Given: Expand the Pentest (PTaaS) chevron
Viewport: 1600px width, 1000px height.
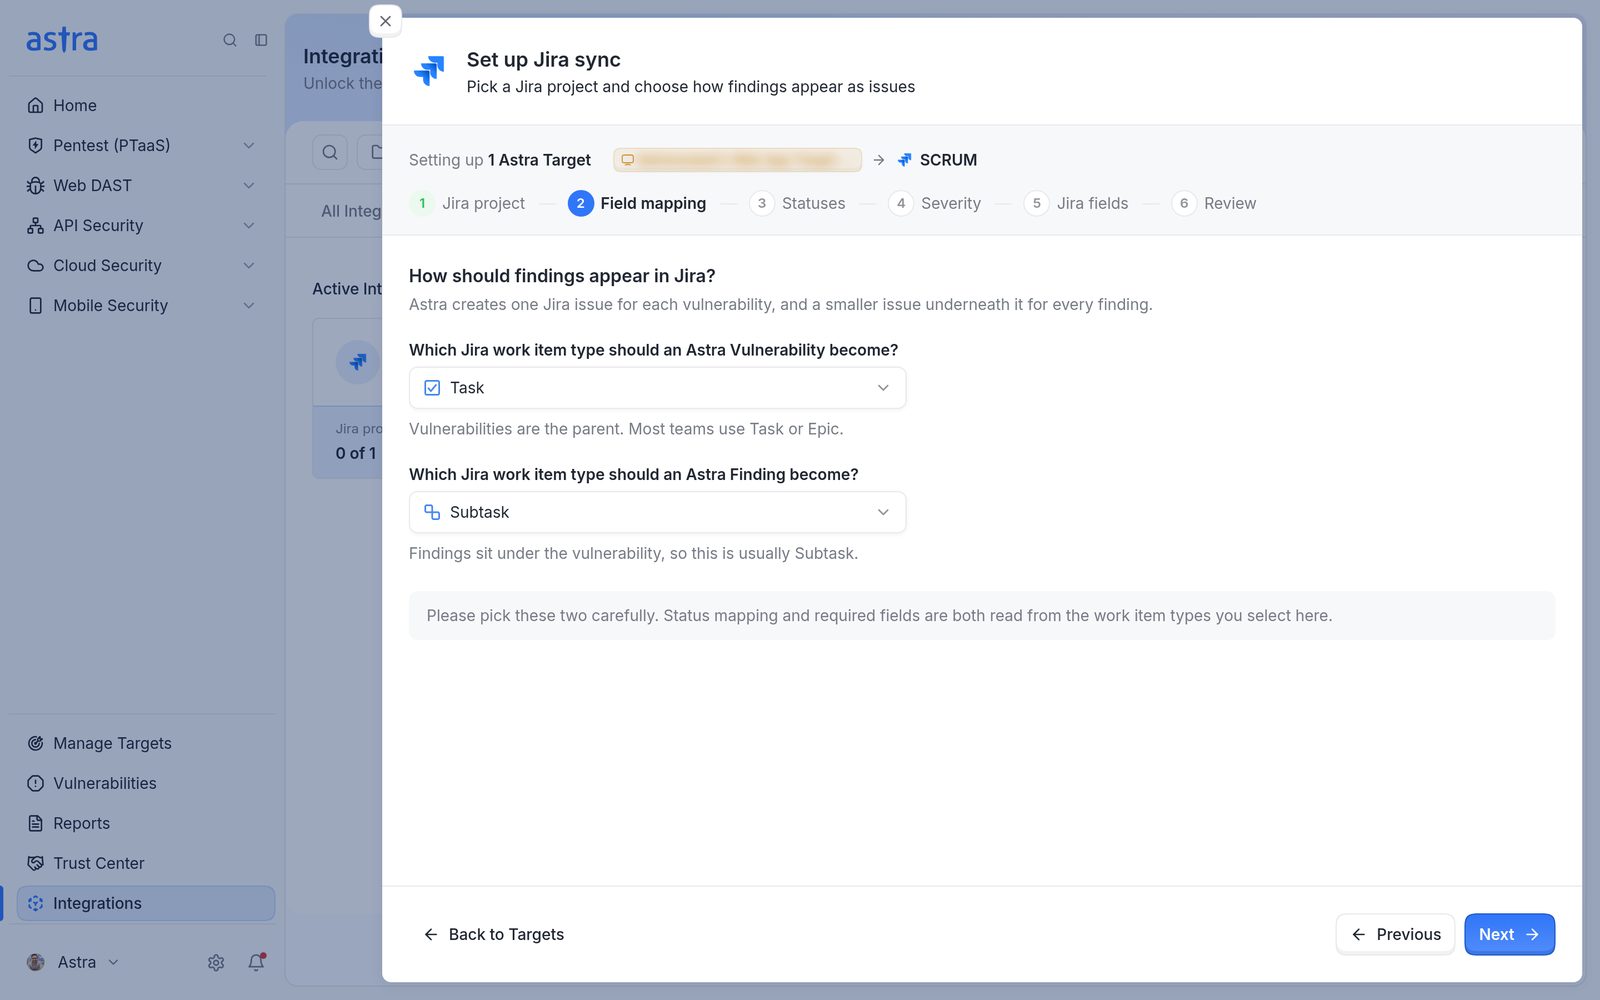Looking at the screenshot, I should (249, 145).
